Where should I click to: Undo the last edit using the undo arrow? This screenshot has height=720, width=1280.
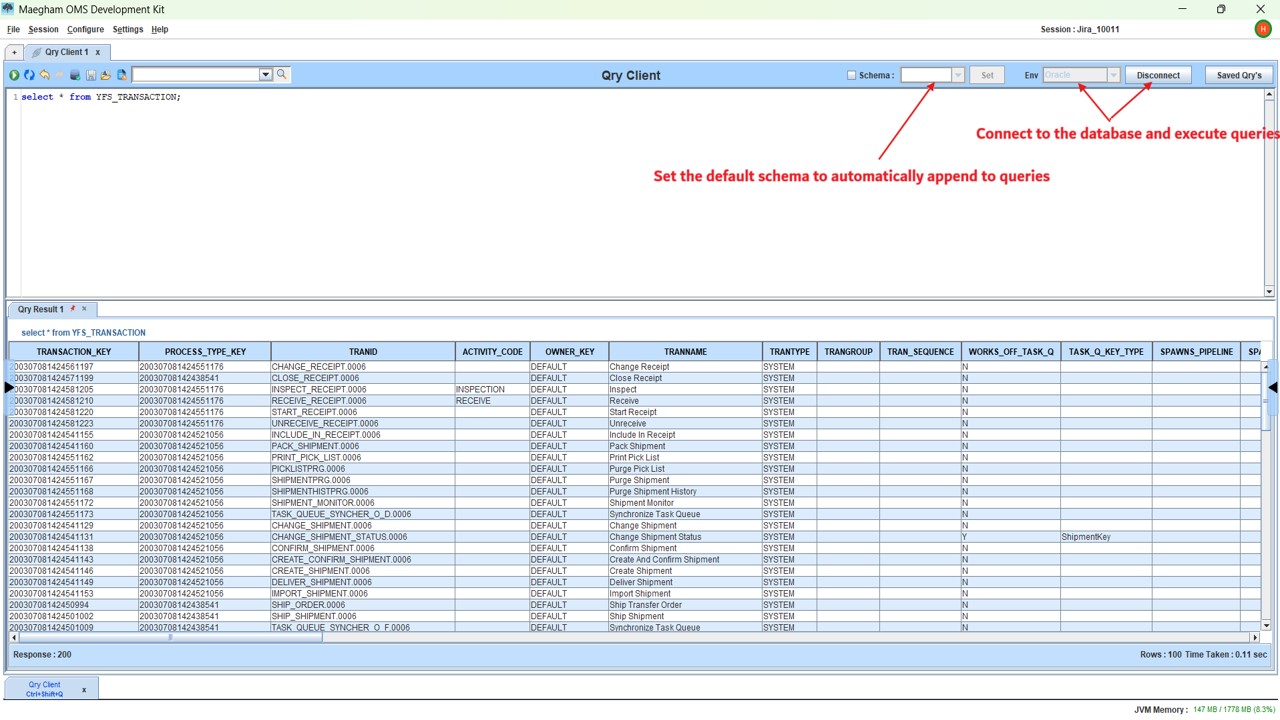(x=44, y=75)
